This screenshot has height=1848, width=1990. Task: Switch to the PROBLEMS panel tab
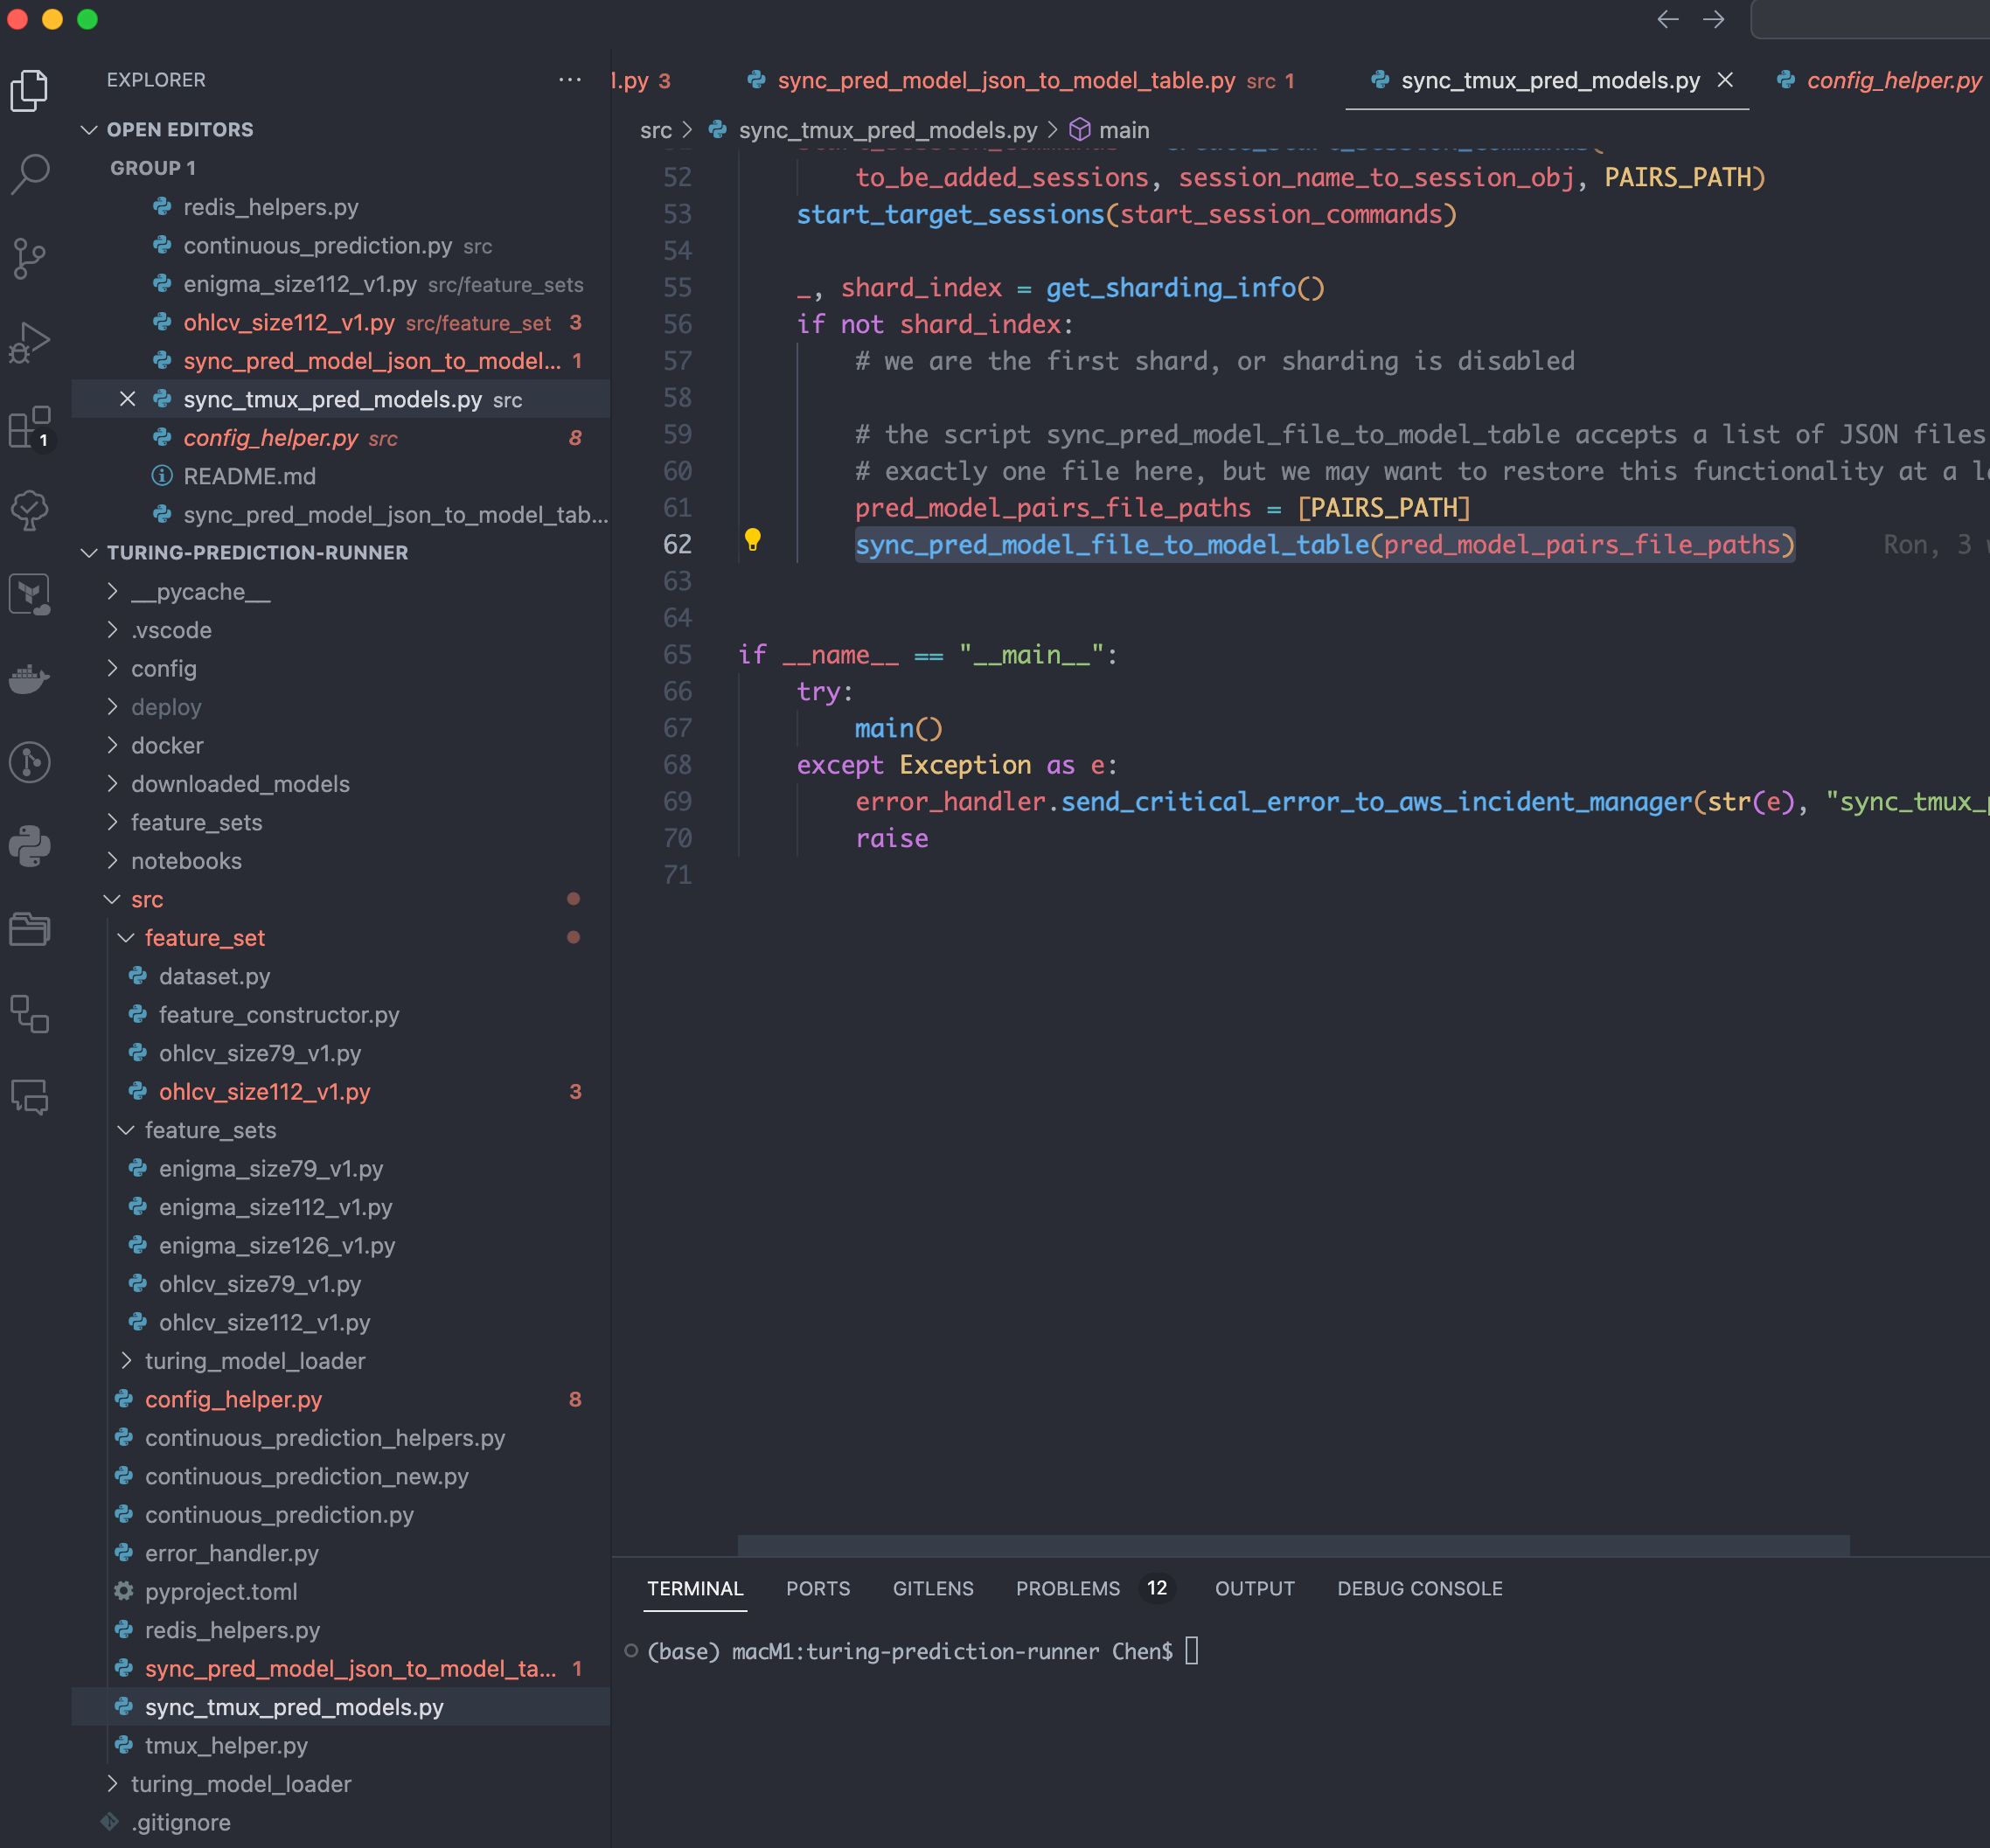pos(1067,1588)
